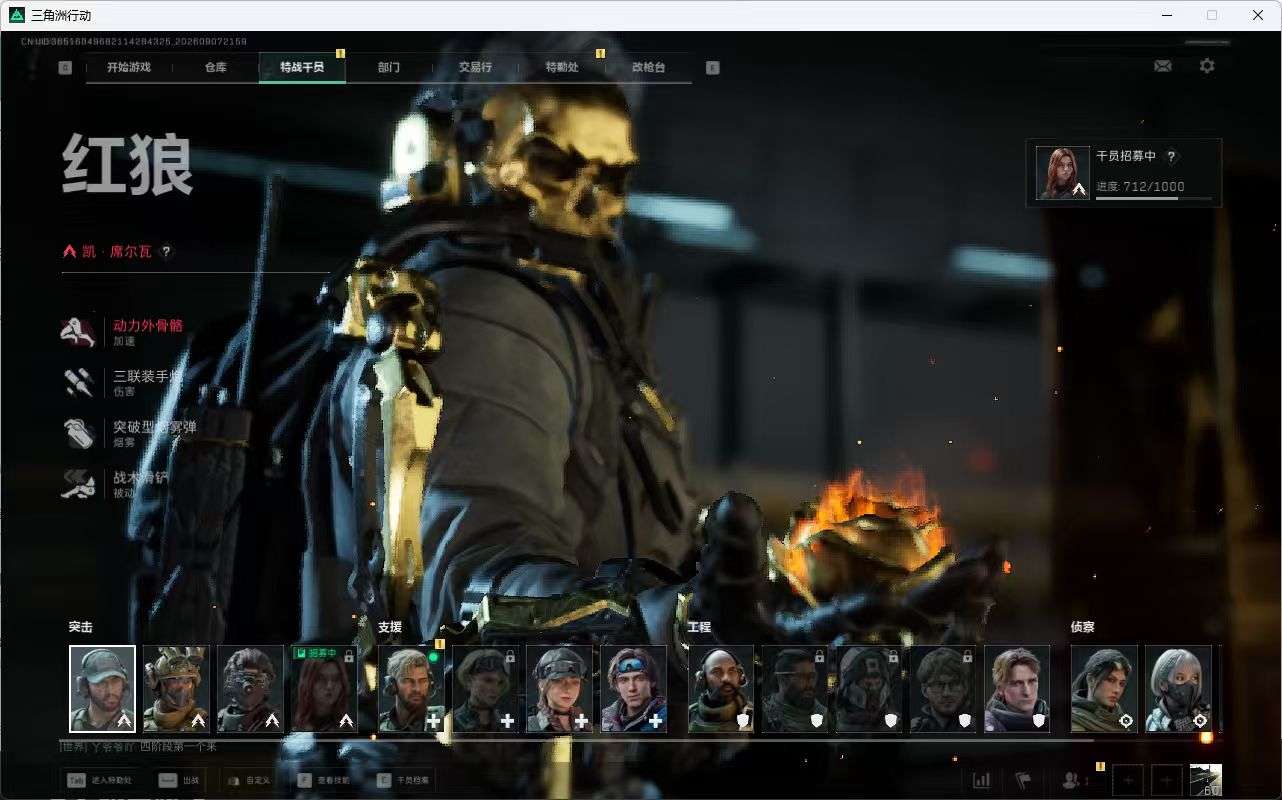1282x800 pixels.
Task: Click the 侦察 class label
Action: pos(1083,627)
